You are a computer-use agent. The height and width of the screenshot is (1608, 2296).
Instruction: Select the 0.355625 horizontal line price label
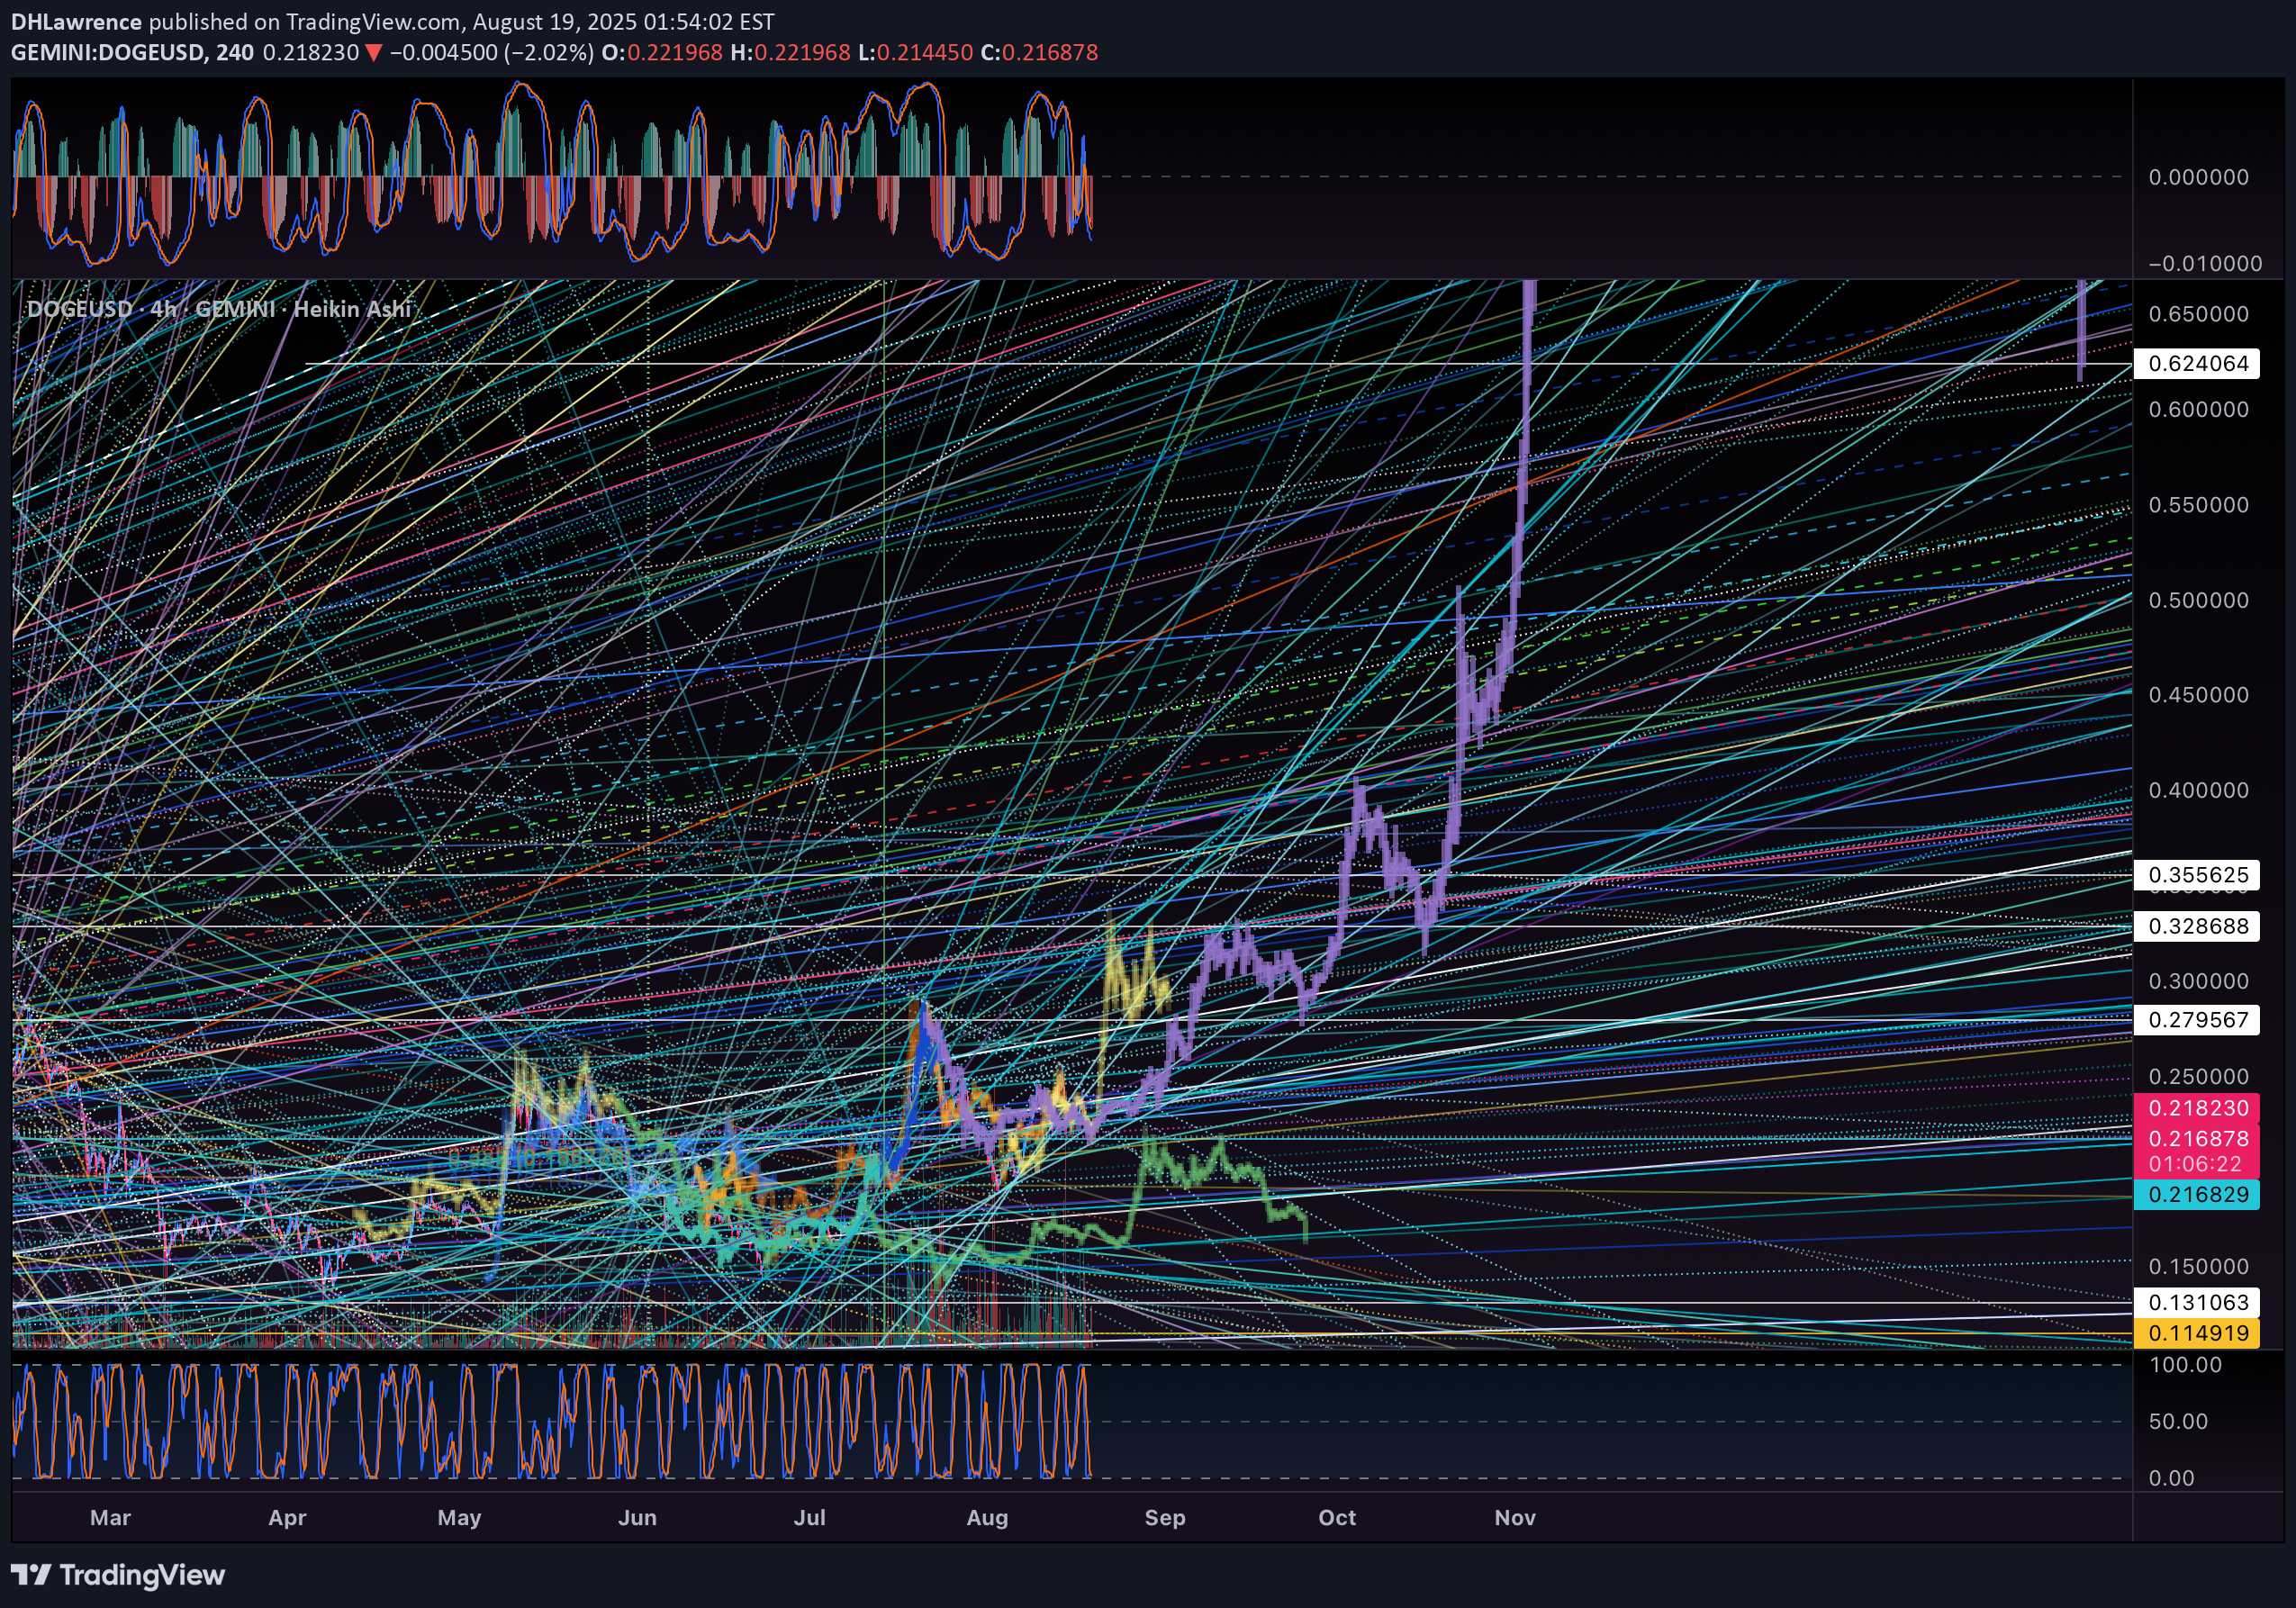point(2196,875)
